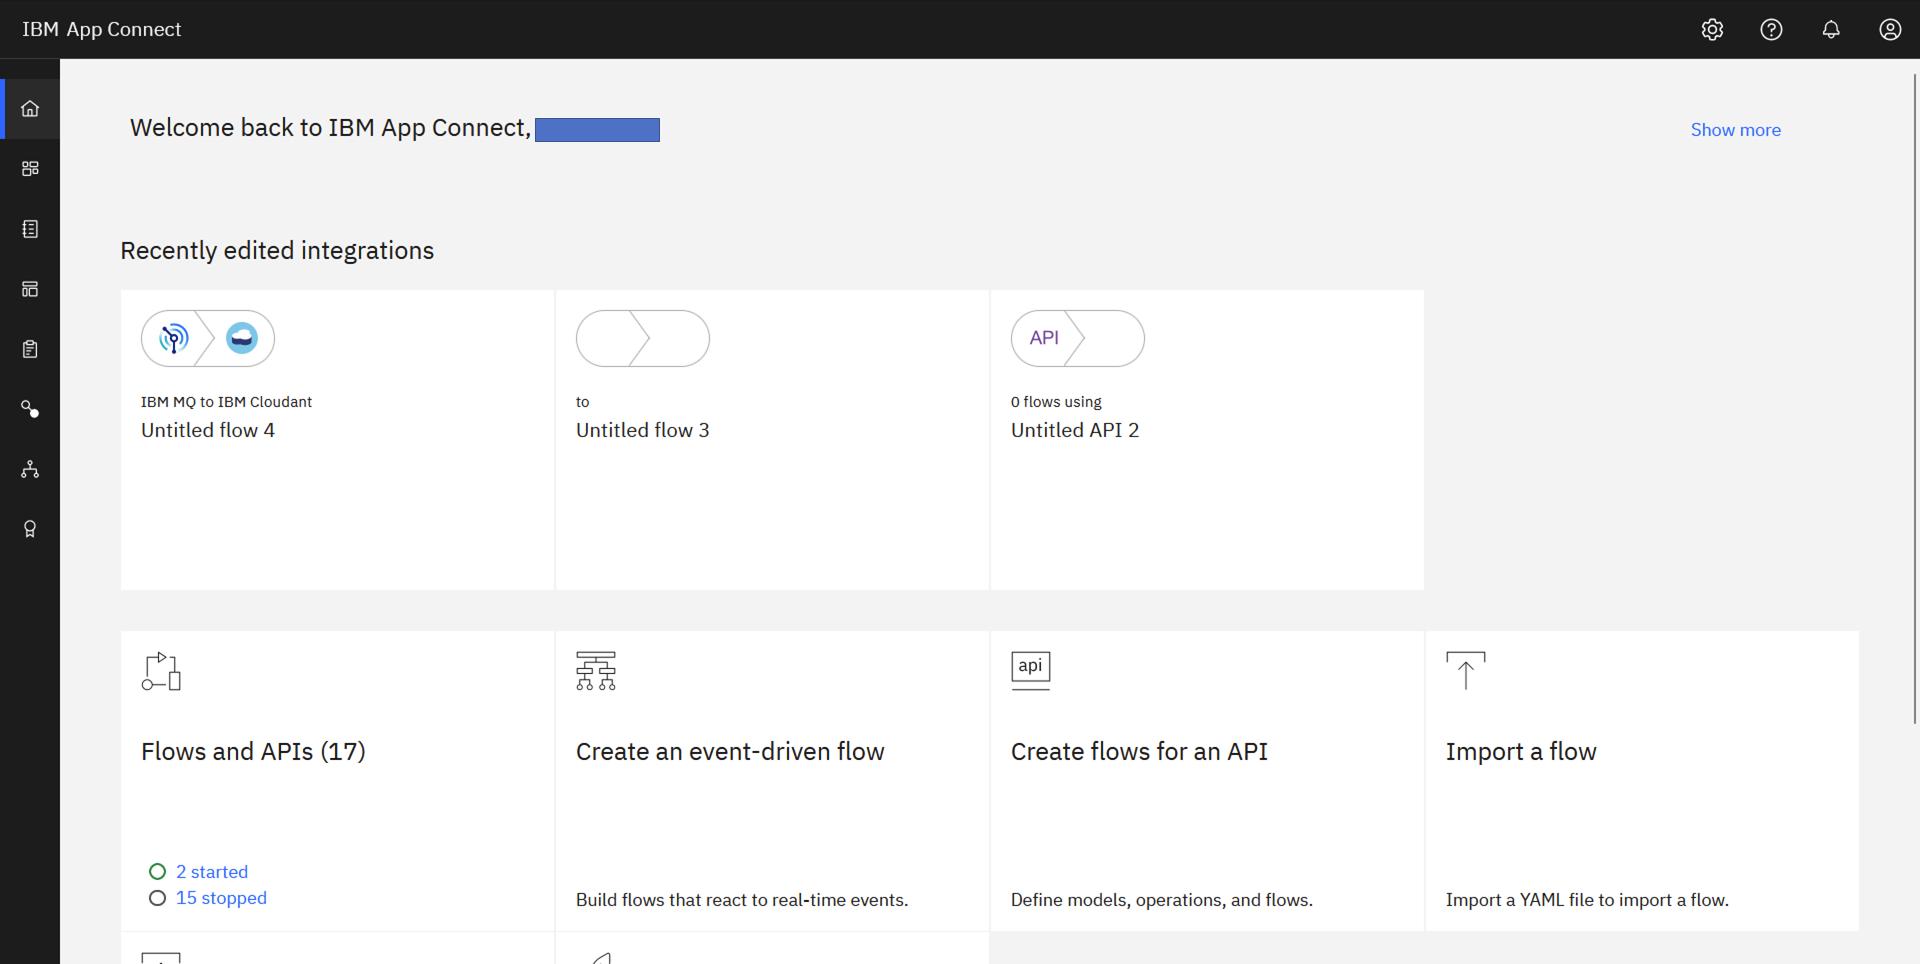Open the award ribbon icon in sidebar
The height and width of the screenshot is (964, 1920).
click(30, 529)
